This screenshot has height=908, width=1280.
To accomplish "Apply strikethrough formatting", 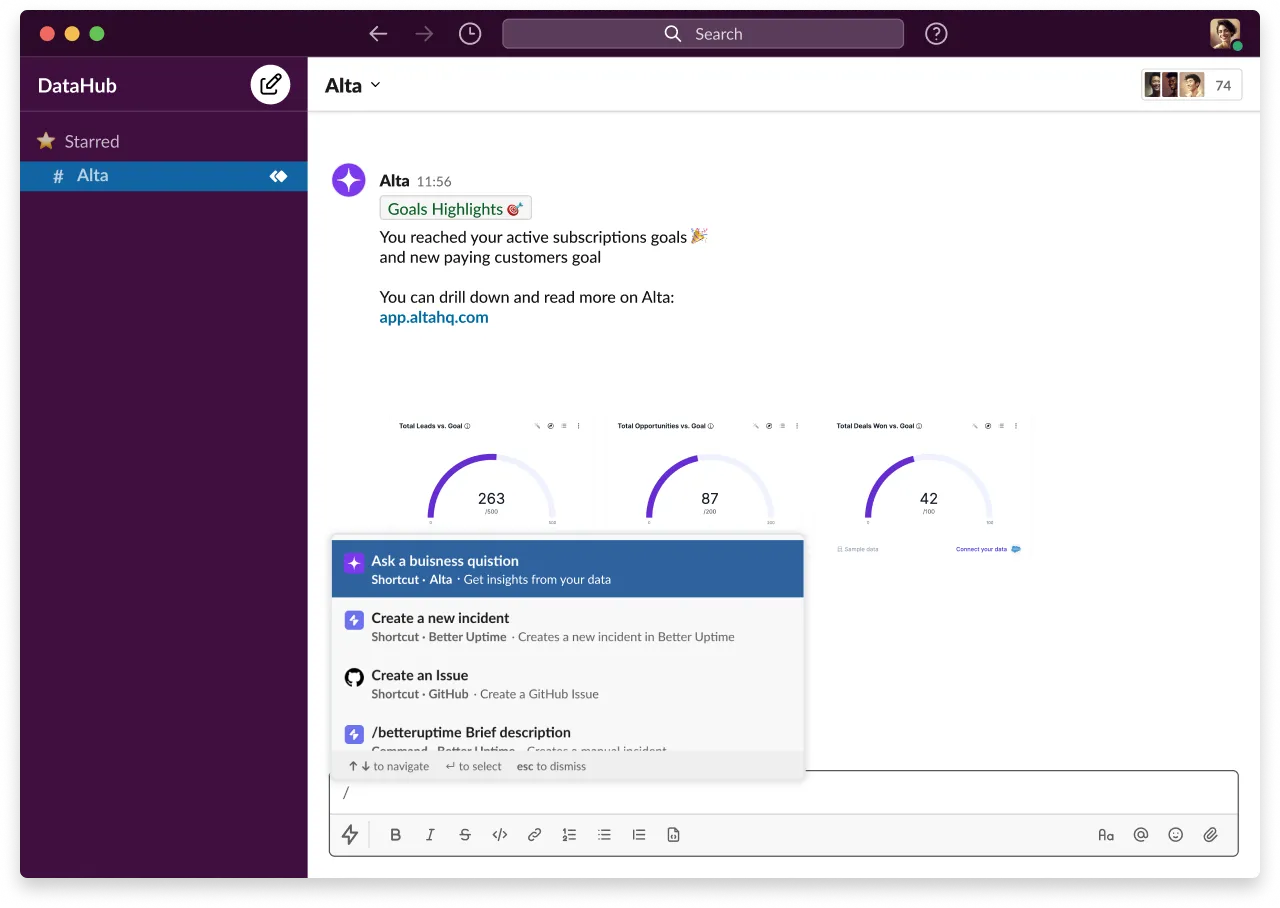I will click(x=465, y=835).
